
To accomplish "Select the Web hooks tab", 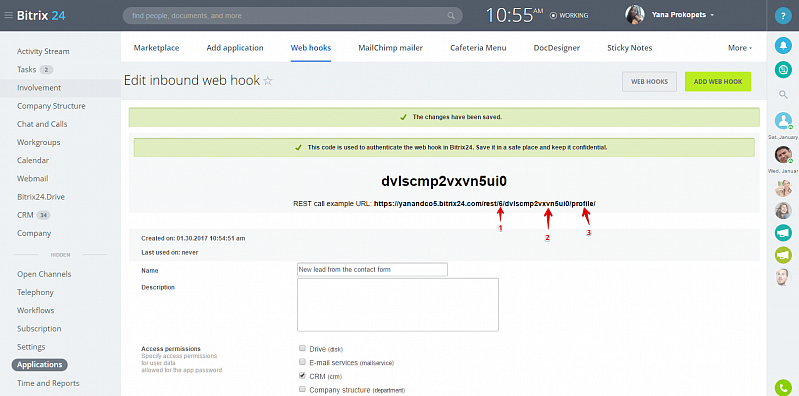I will point(311,48).
